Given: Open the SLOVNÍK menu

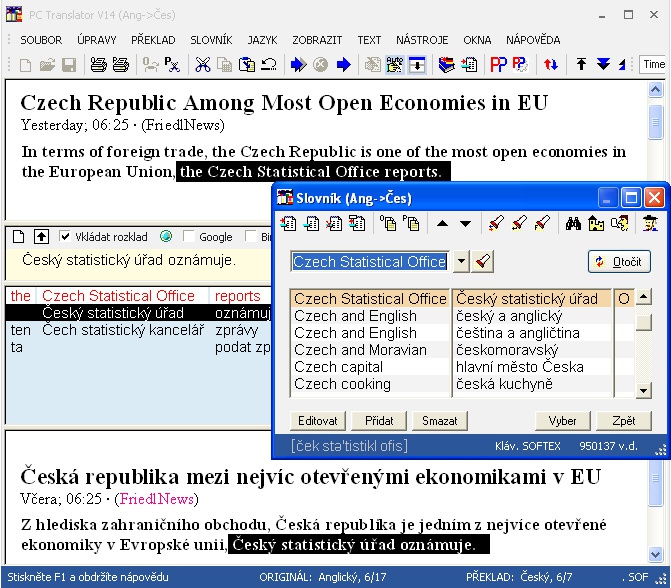Looking at the screenshot, I should click(211, 40).
